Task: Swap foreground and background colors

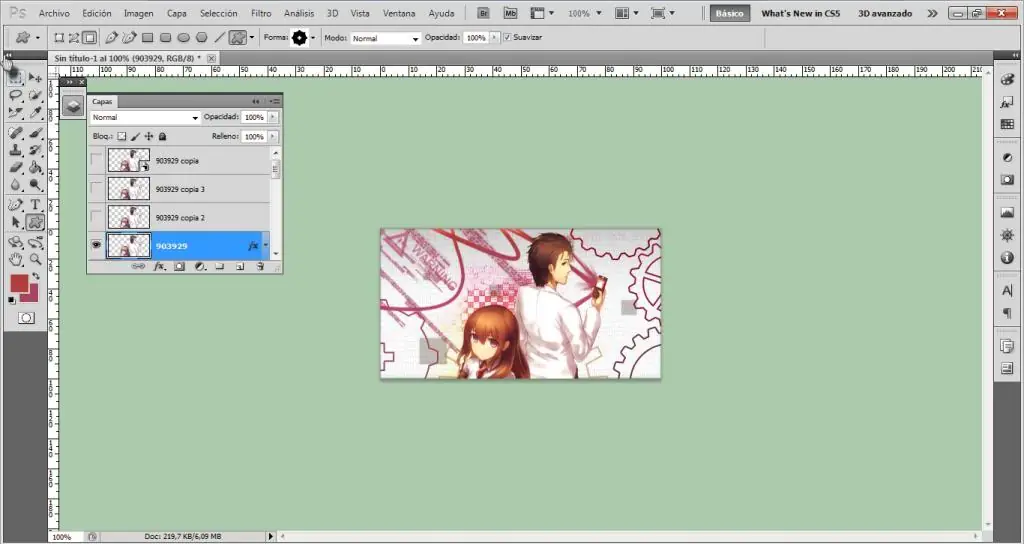Action: (x=36, y=276)
